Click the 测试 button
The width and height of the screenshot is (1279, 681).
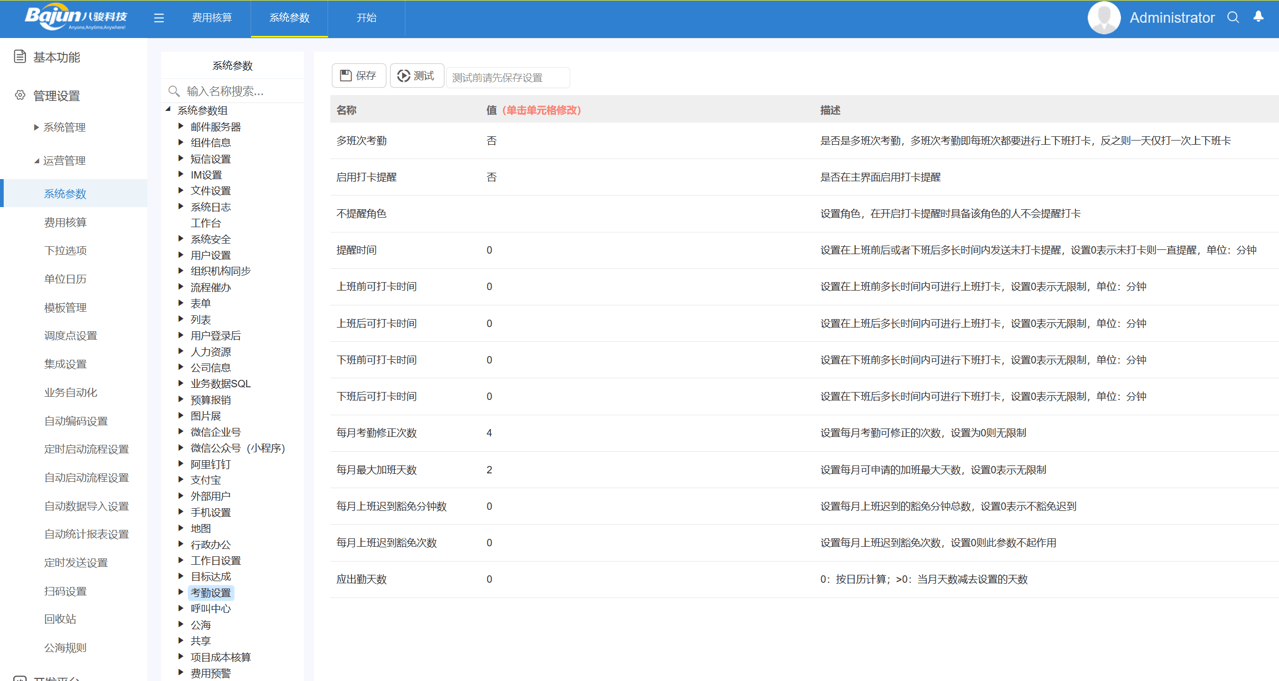pos(416,74)
